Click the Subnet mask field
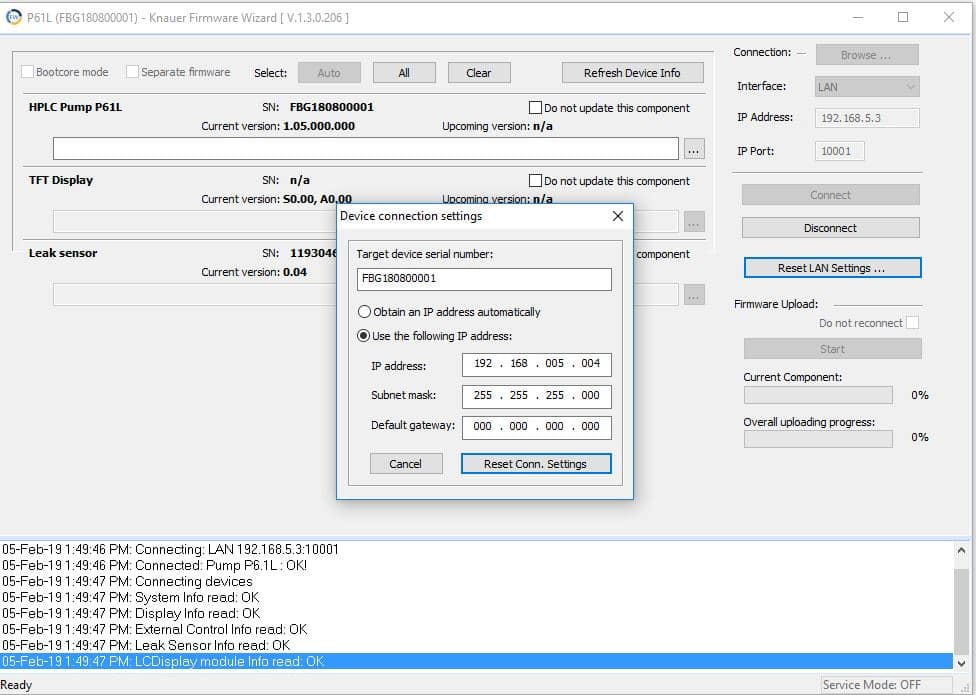 tap(537, 396)
